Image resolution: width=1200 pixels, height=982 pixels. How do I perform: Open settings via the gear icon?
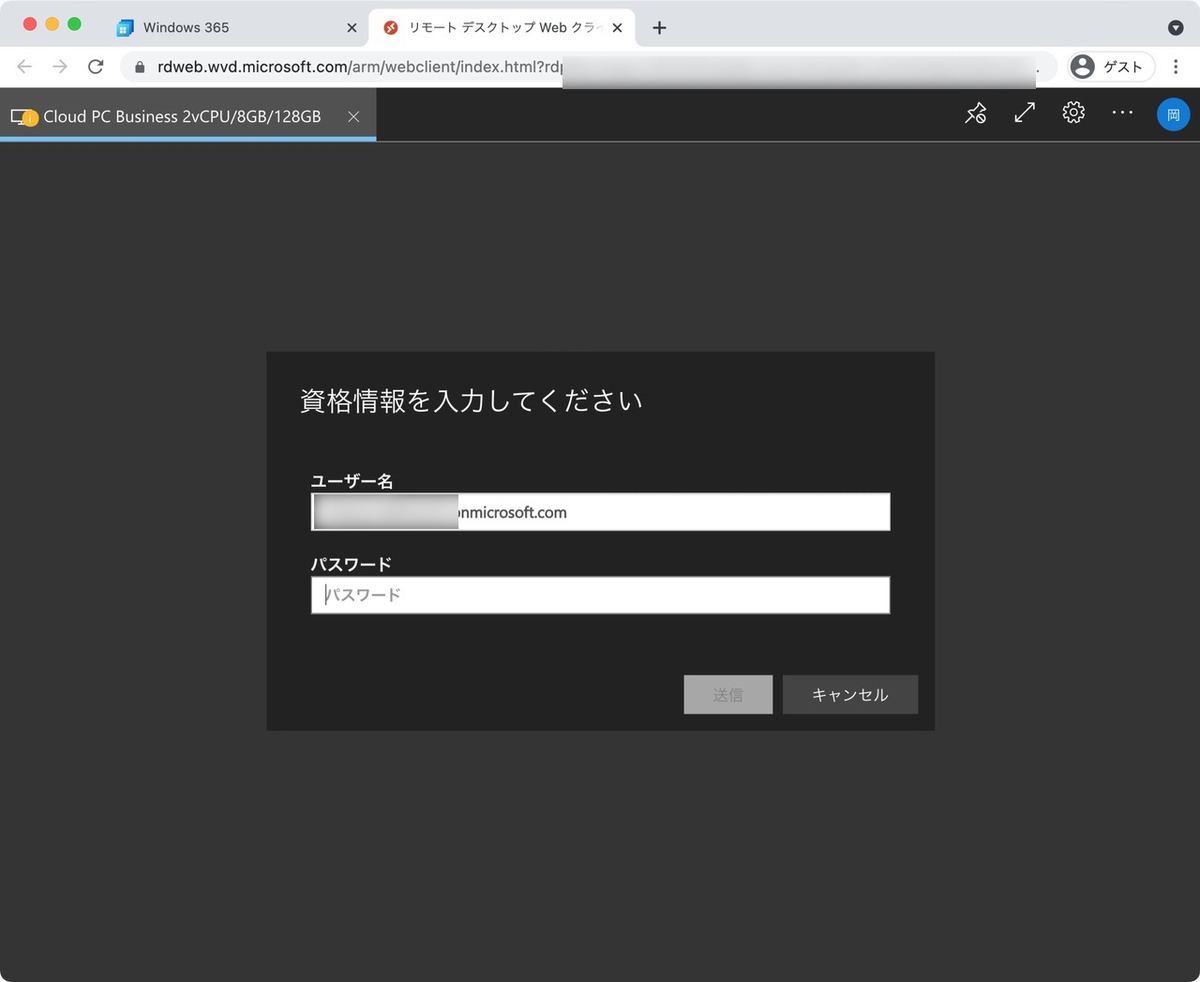pos(1074,113)
